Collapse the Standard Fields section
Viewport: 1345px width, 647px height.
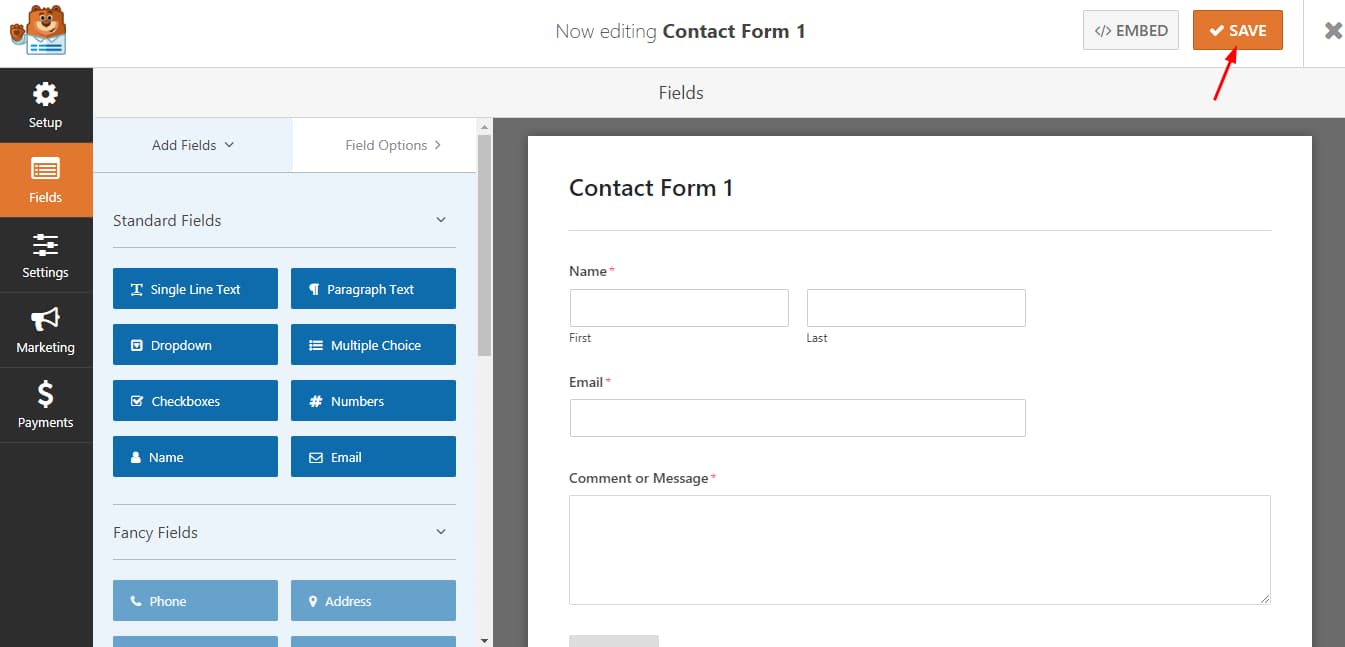440,220
